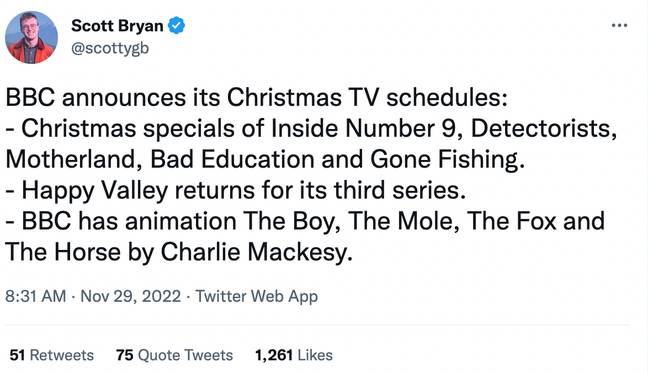This screenshot has width=648, height=374.
Task: Open Scott Bryan's profile avatar photo
Action: [31, 37]
